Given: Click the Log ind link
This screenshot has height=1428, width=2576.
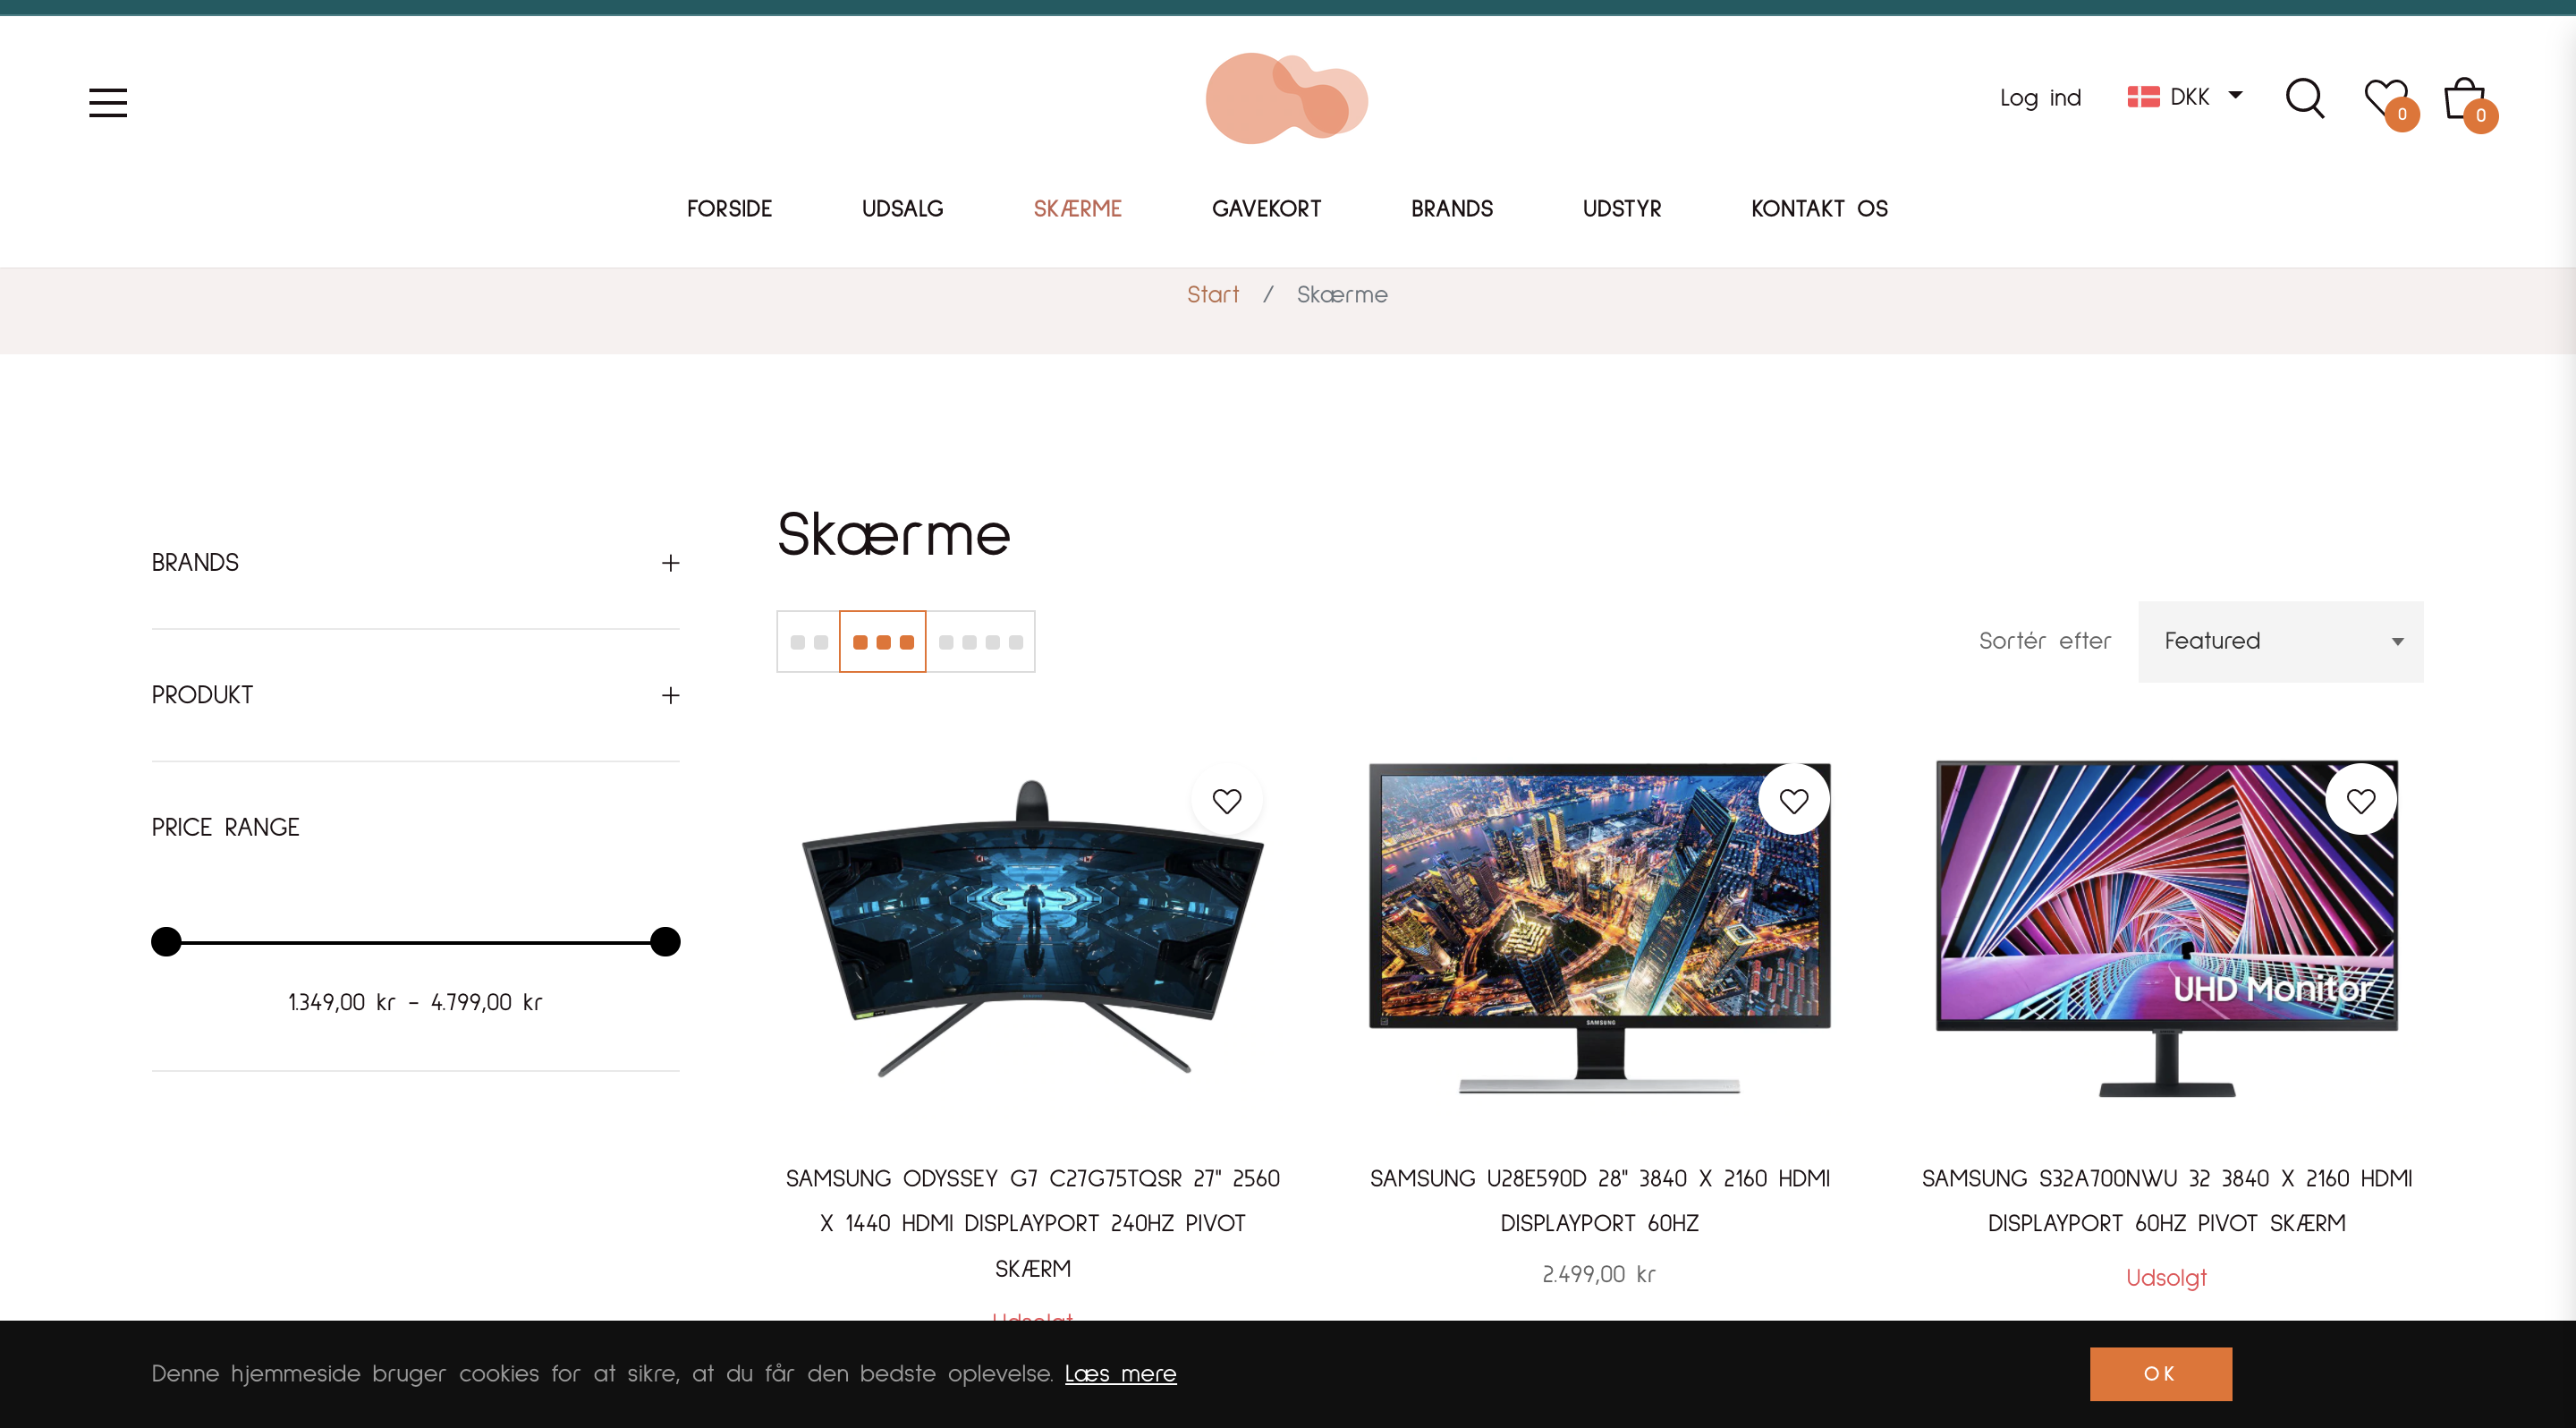Looking at the screenshot, I should click(2040, 98).
